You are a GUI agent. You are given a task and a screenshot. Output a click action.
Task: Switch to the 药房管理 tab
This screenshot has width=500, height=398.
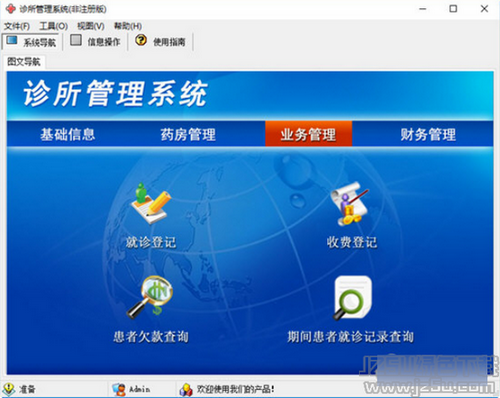188,135
